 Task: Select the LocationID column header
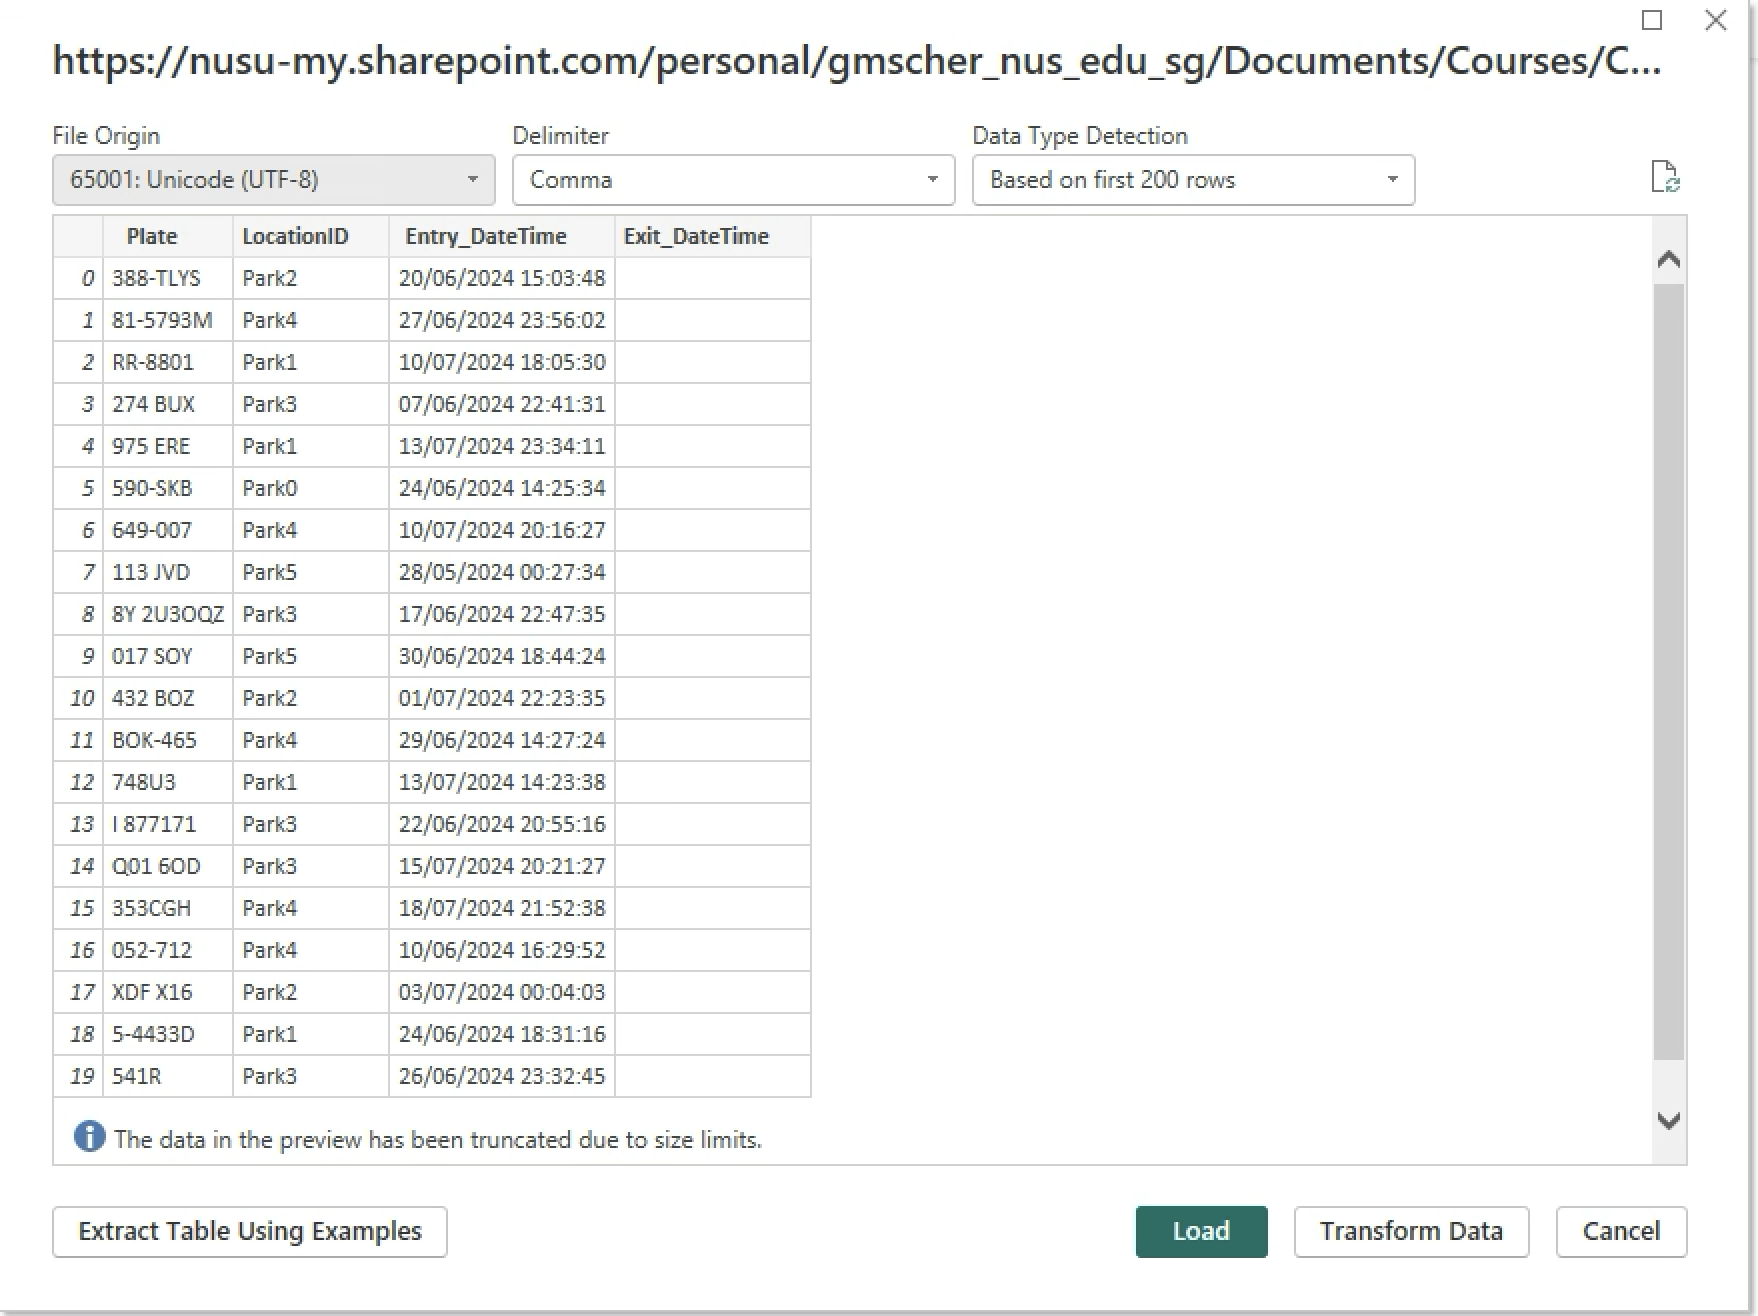click(295, 236)
